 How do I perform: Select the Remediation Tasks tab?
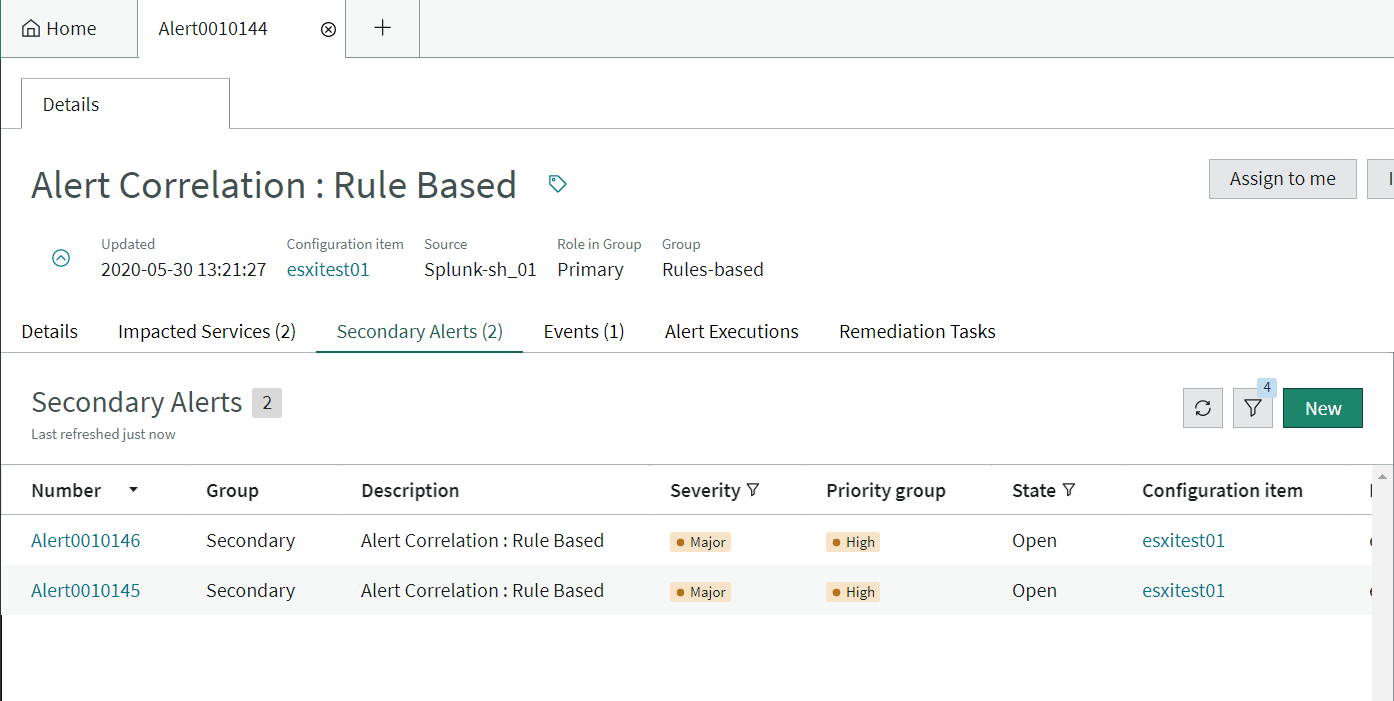coord(916,331)
